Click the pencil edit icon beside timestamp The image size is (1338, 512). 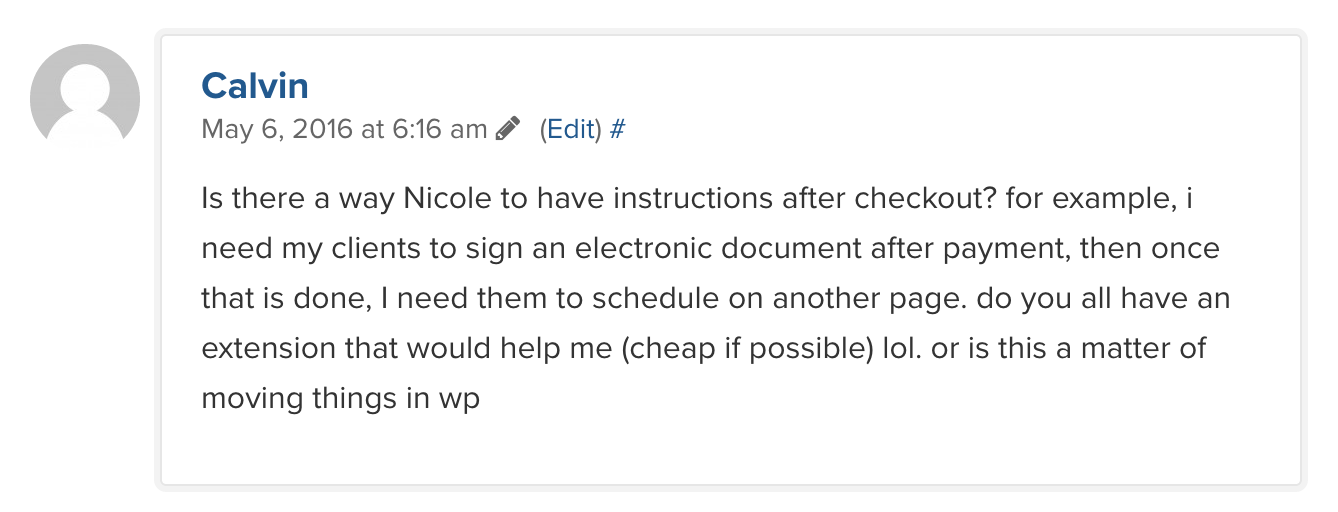point(508,129)
